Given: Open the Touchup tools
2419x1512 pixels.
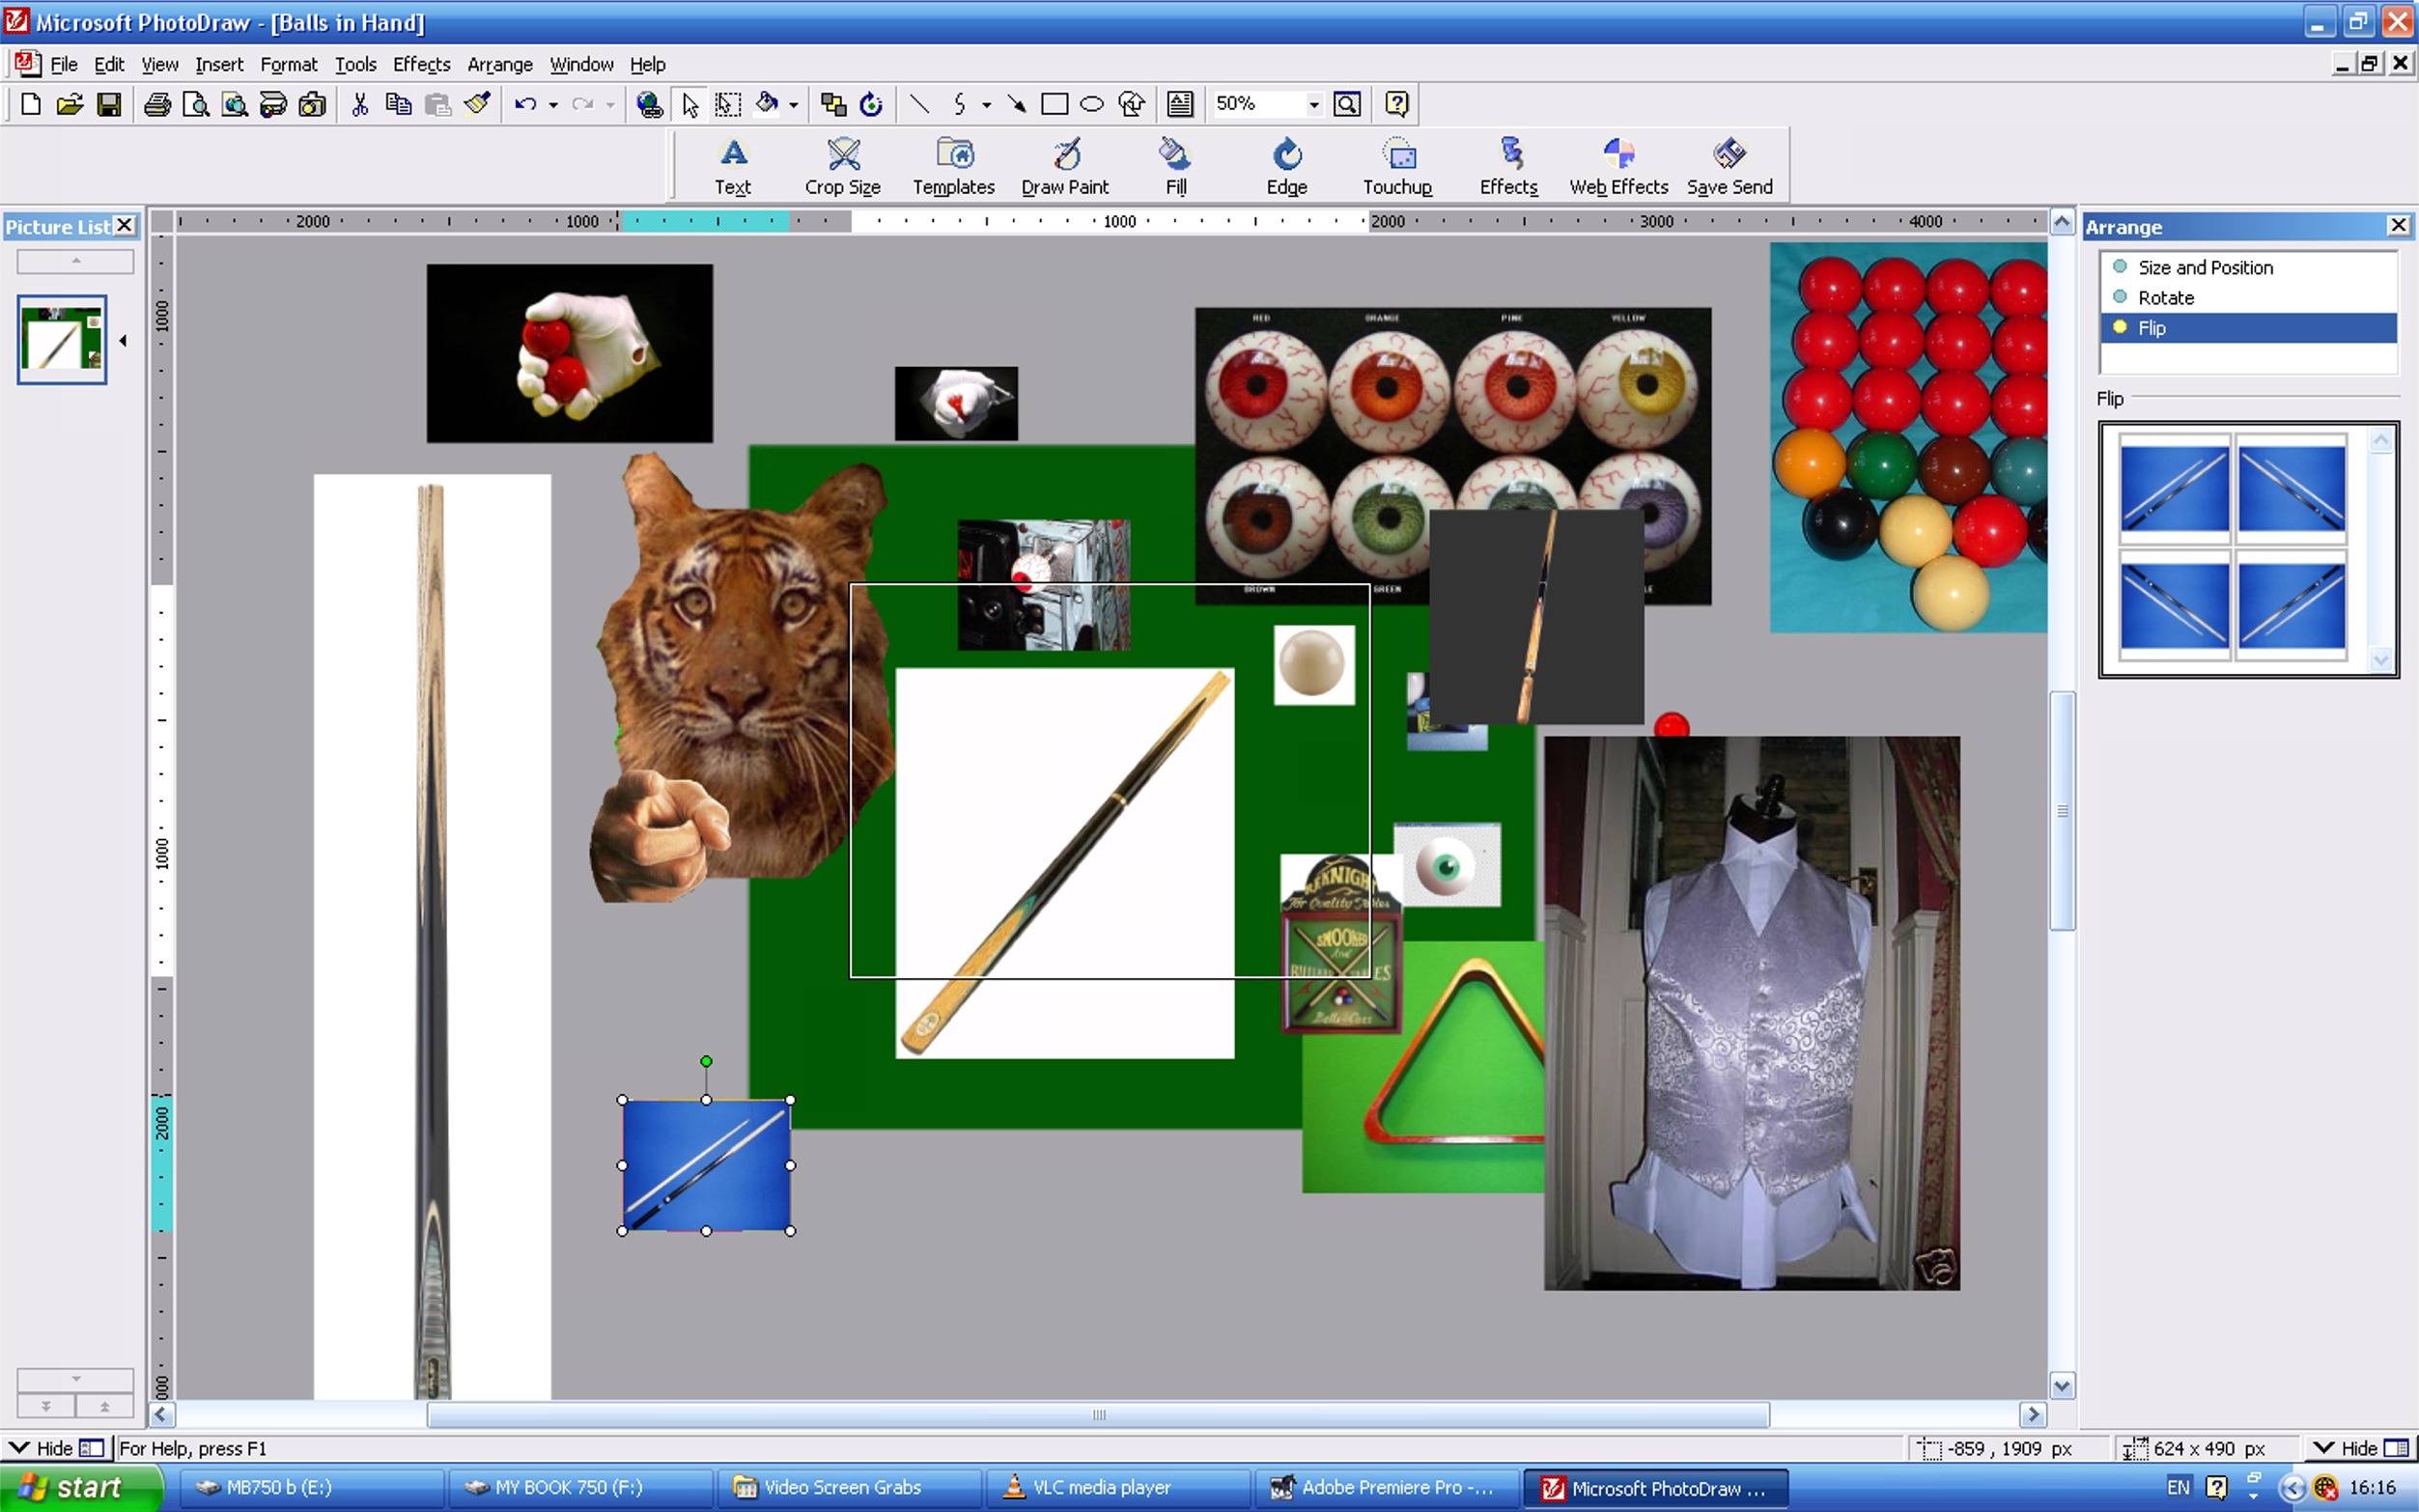Looking at the screenshot, I should (x=1397, y=166).
